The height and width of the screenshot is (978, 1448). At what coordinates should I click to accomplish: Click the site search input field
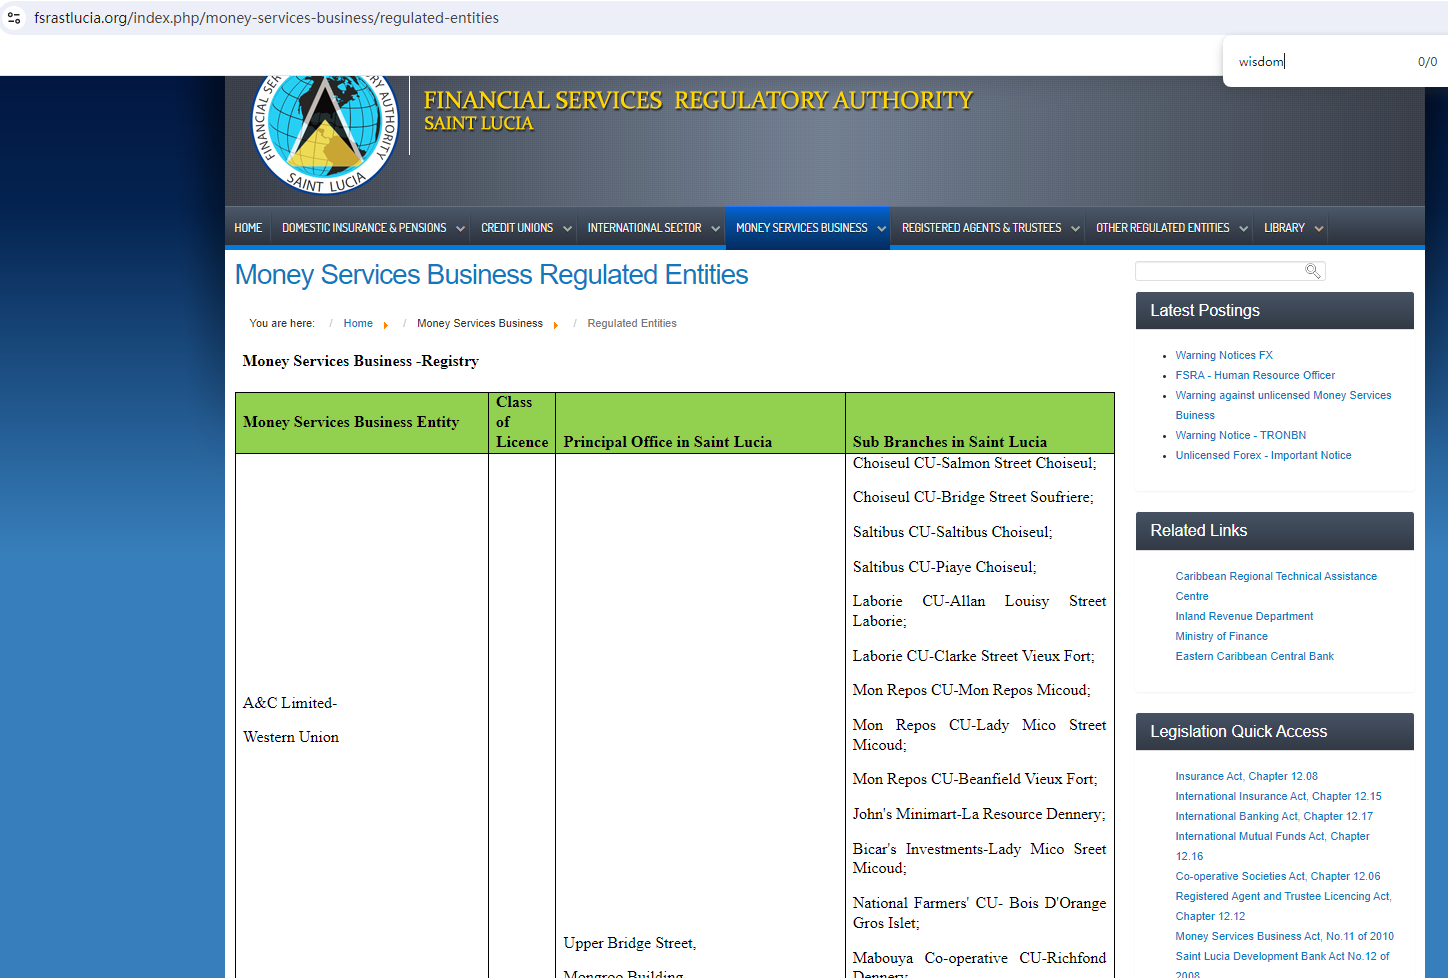click(x=1220, y=271)
